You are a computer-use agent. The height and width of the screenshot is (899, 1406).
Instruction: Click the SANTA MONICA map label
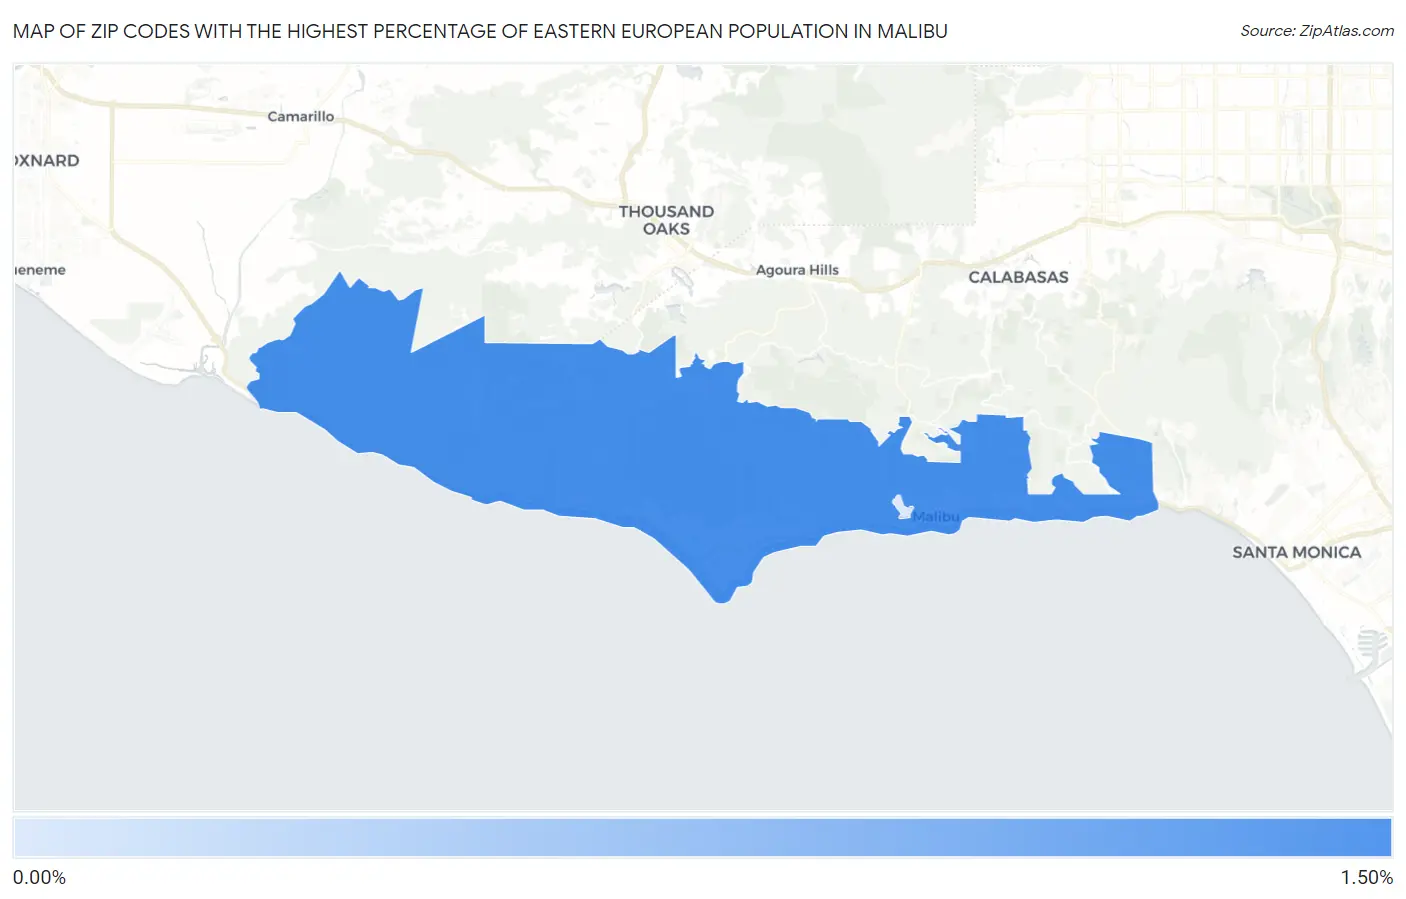1296,552
